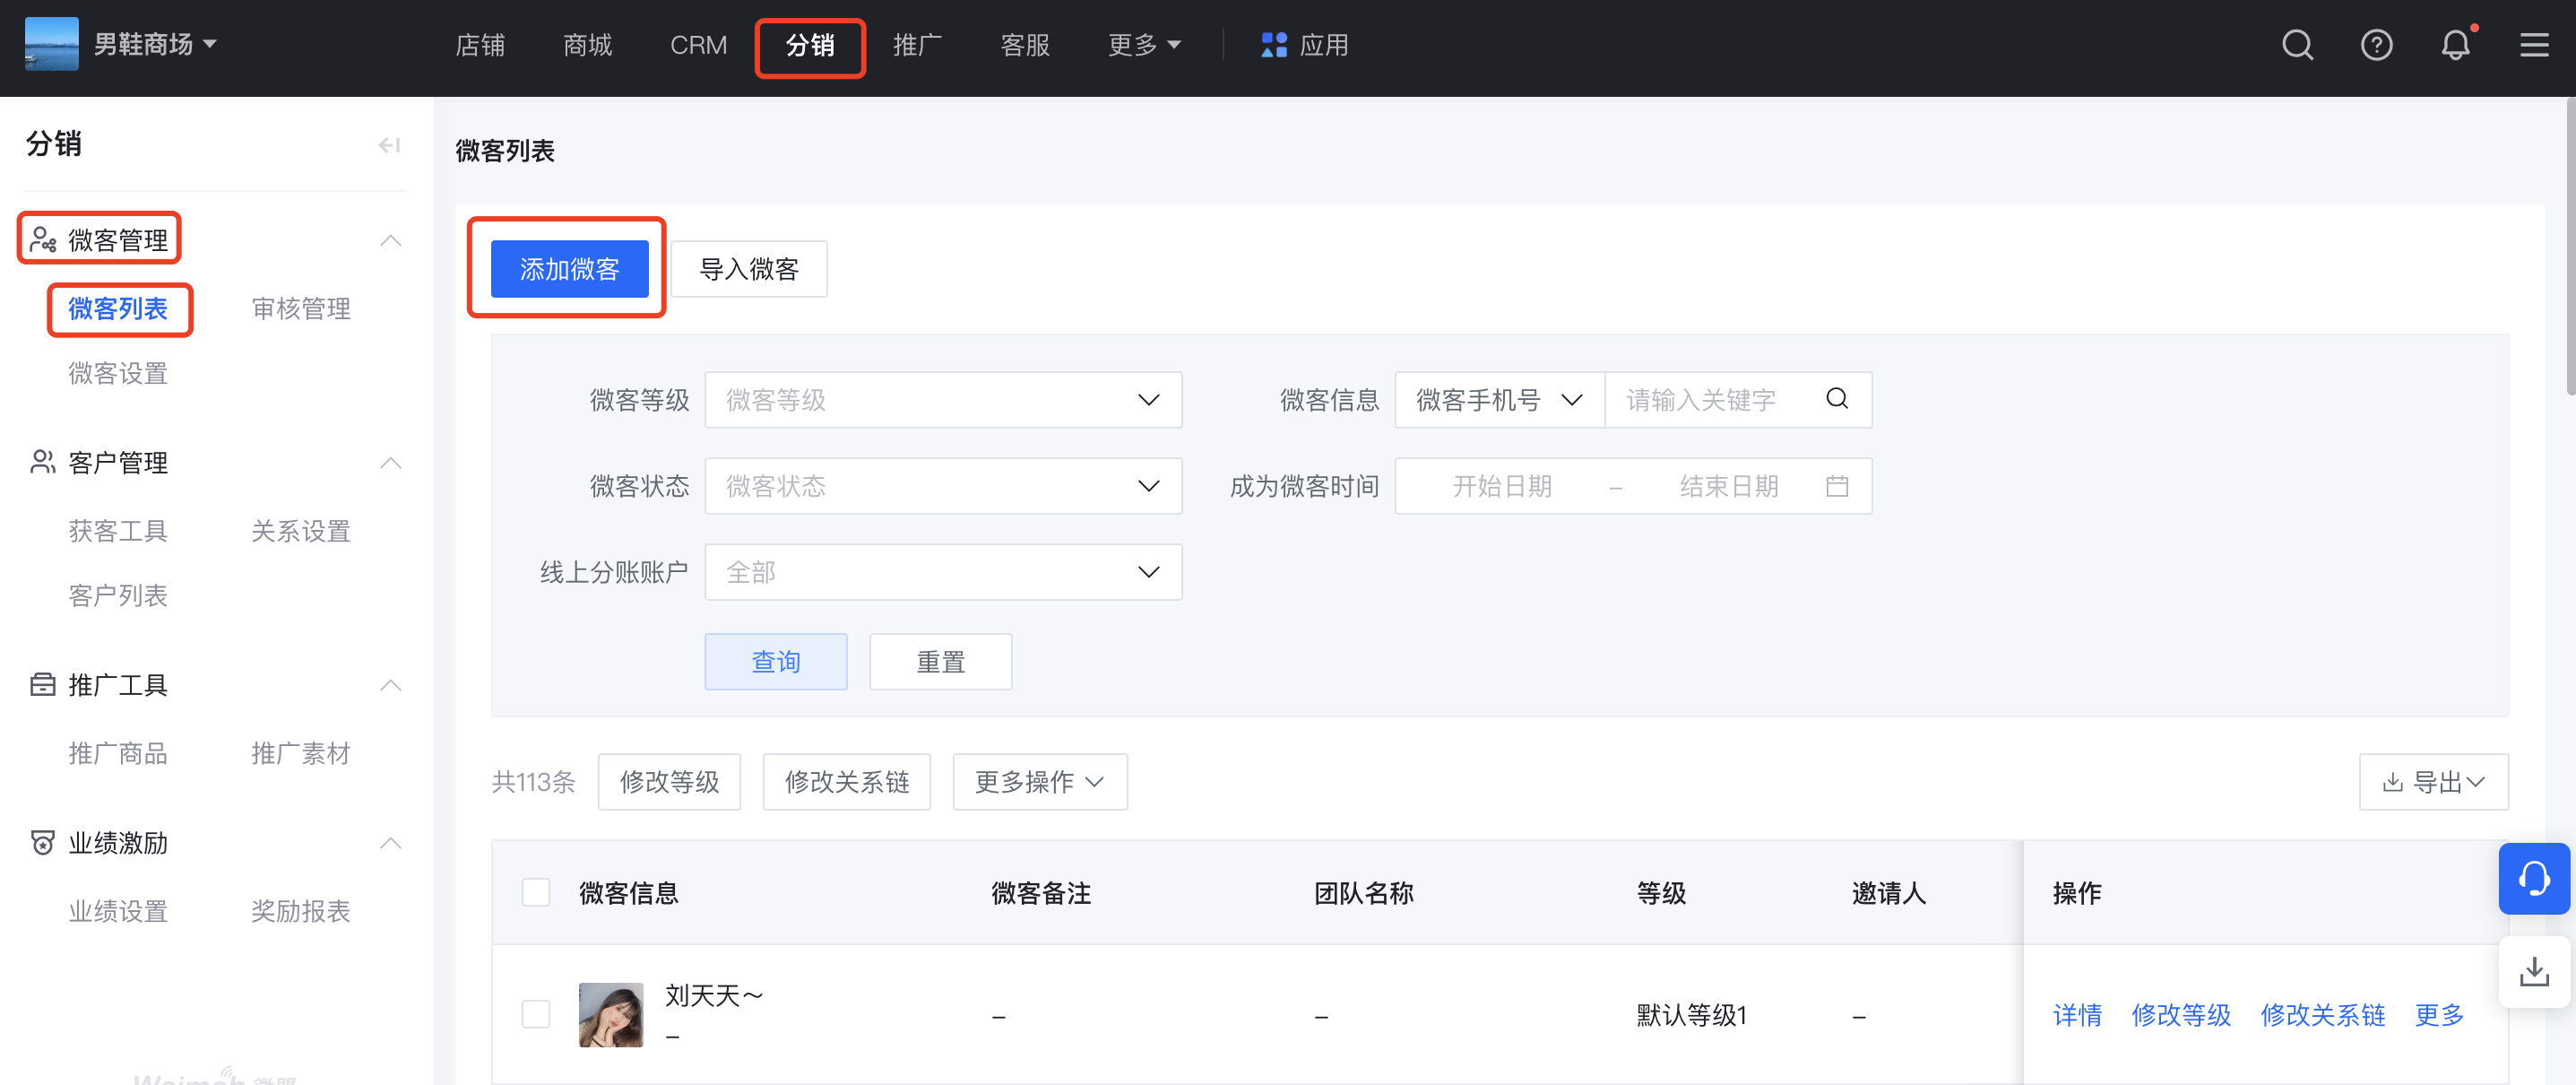This screenshot has height=1085, width=2576.
Task: Open 推广素材 in the sidebar
Action: (301, 753)
